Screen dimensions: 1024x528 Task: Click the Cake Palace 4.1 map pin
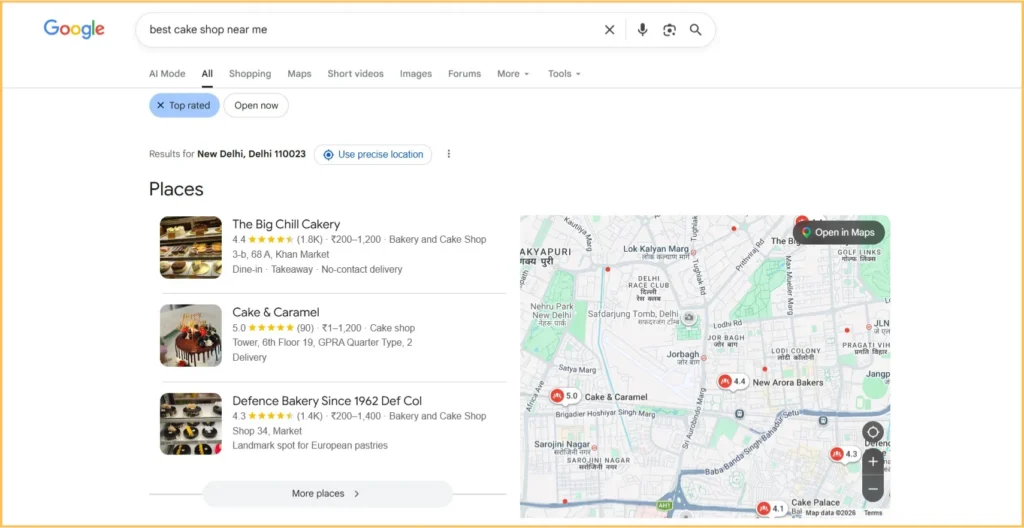coord(772,508)
